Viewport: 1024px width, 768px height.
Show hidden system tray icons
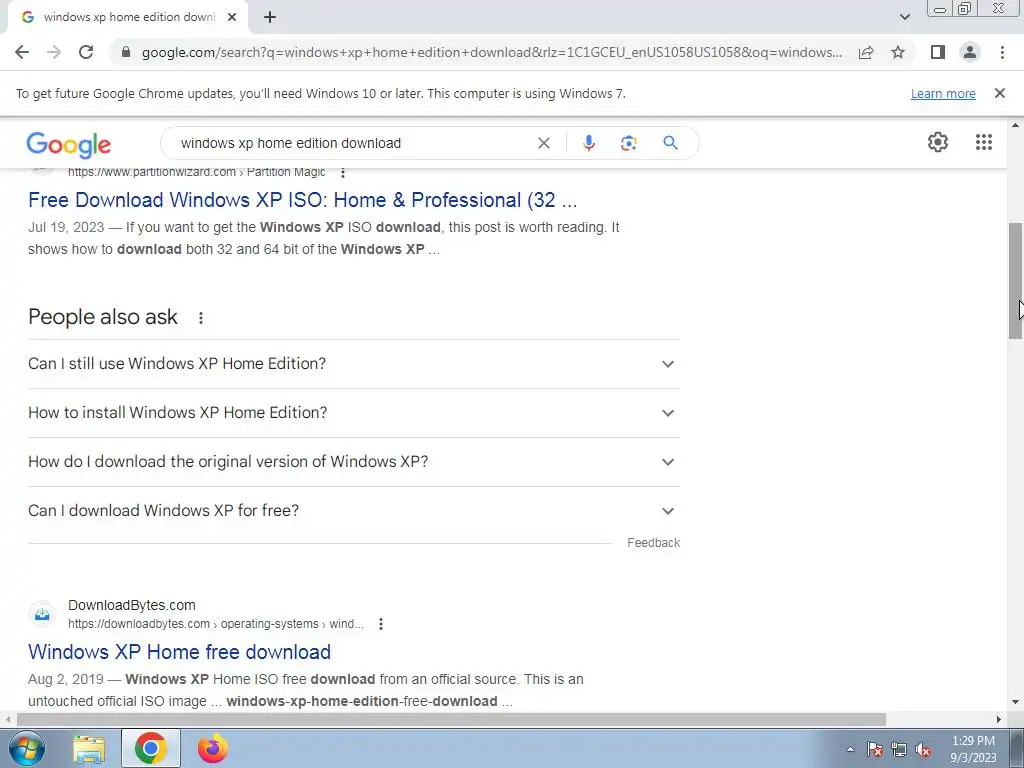850,749
